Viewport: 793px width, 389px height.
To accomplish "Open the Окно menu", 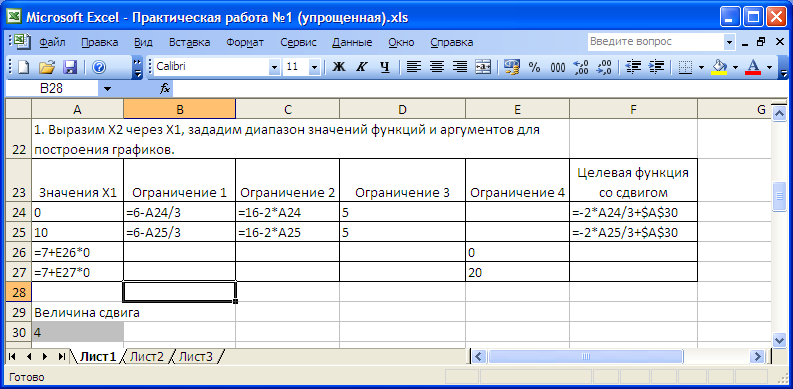I will tap(402, 42).
